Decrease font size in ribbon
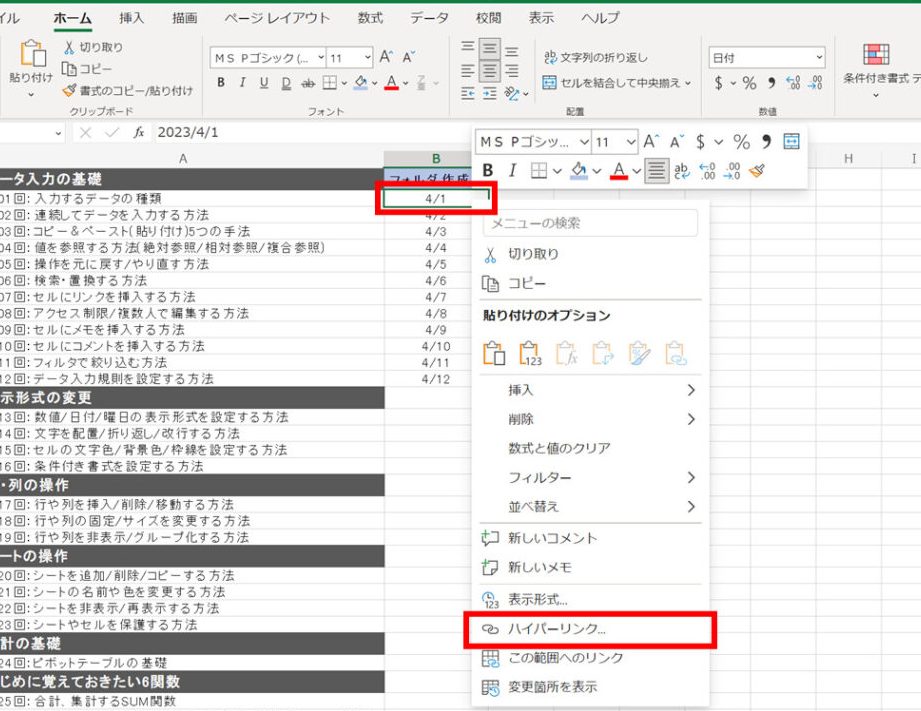 [x=409, y=57]
